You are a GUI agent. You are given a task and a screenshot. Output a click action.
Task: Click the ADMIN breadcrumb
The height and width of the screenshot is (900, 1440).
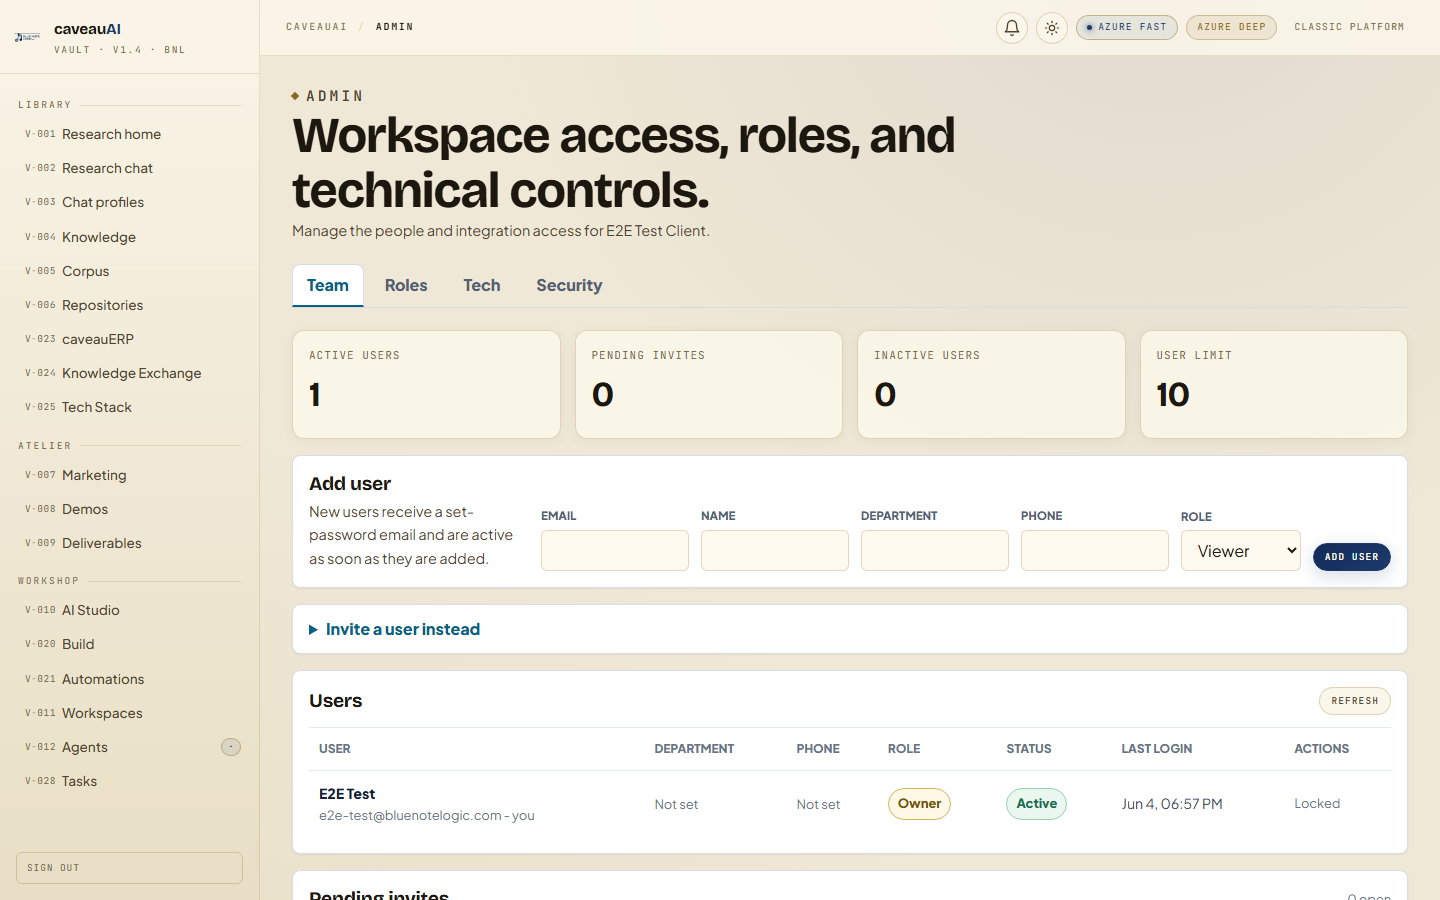[x=395, y=27]
